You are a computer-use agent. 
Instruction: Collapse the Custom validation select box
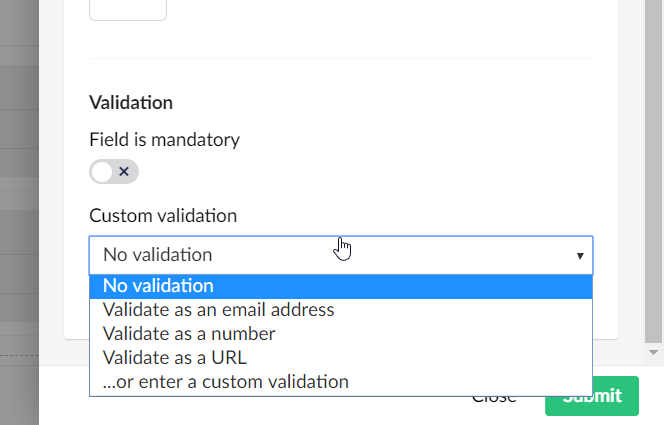pyautogui.click(x=341, y=255)
